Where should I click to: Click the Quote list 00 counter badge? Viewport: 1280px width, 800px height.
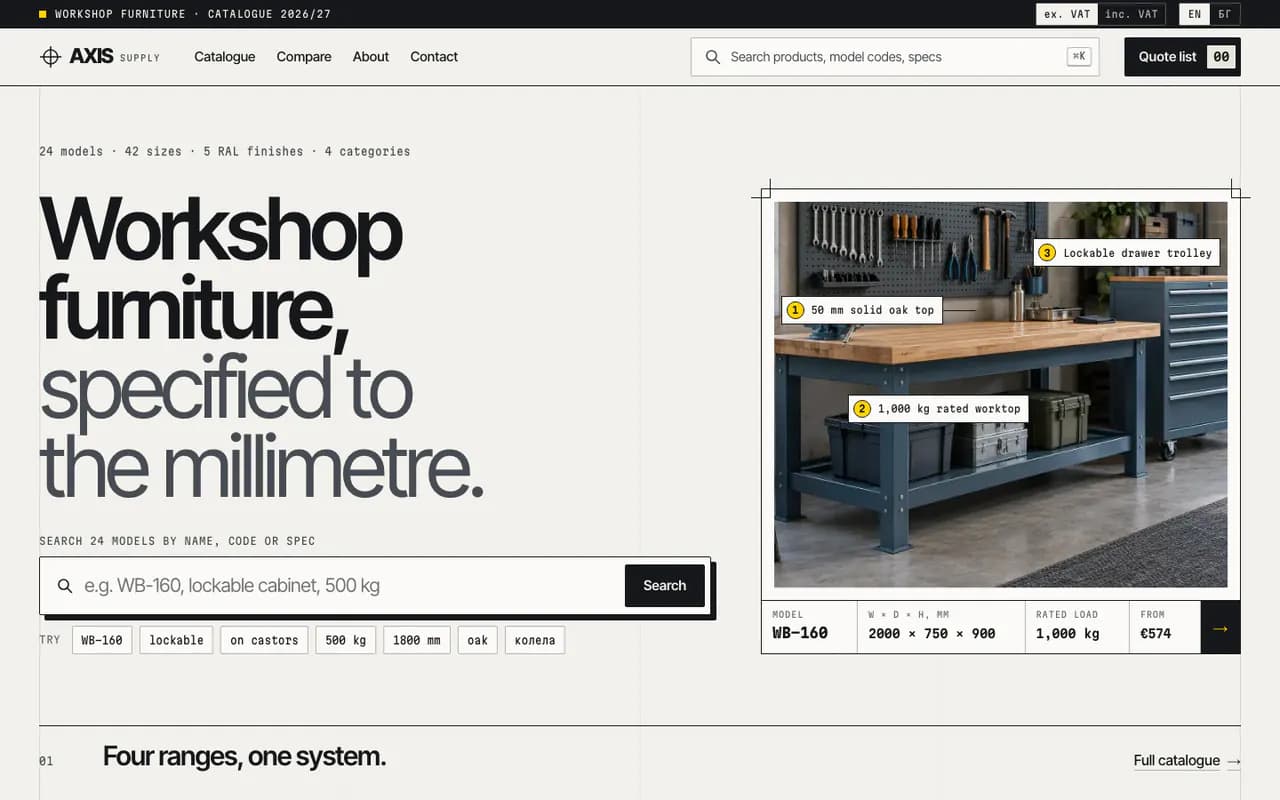pyautogui.click(x=1221, y=57)
